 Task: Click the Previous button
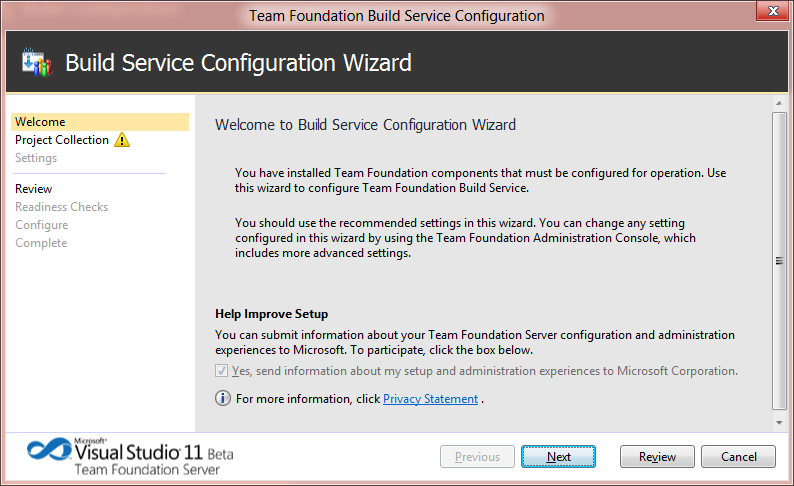point(478,457)
